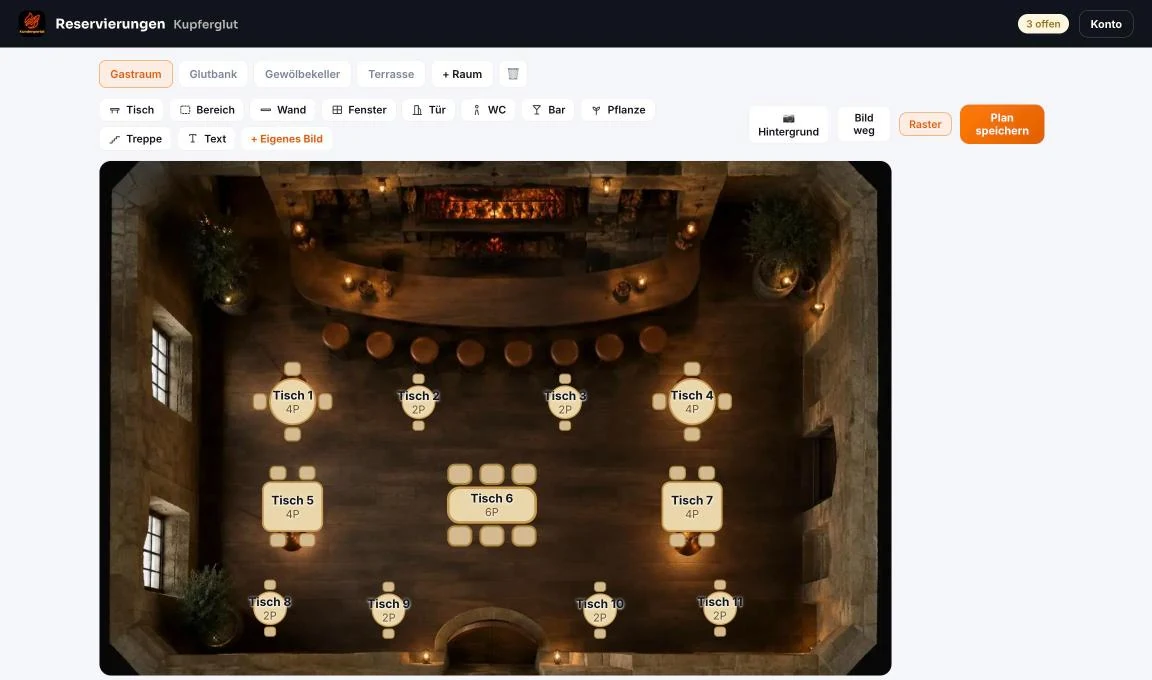Add a Tisch element
Viewport: 1152px width, 680px height.
pos(132,109)
